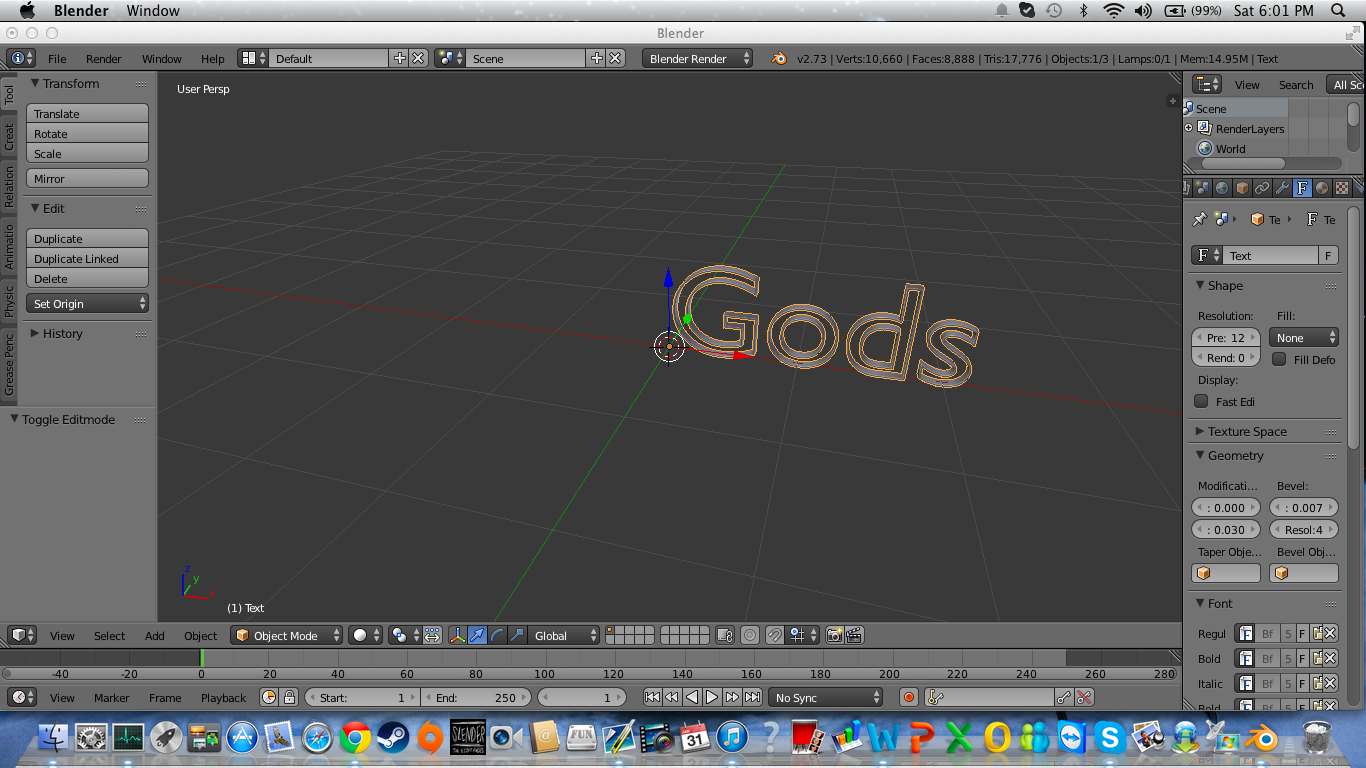Viewport: 1366px width, 768px height.
Task: Open the Constraints chain-link tab
Action: 1262,188
